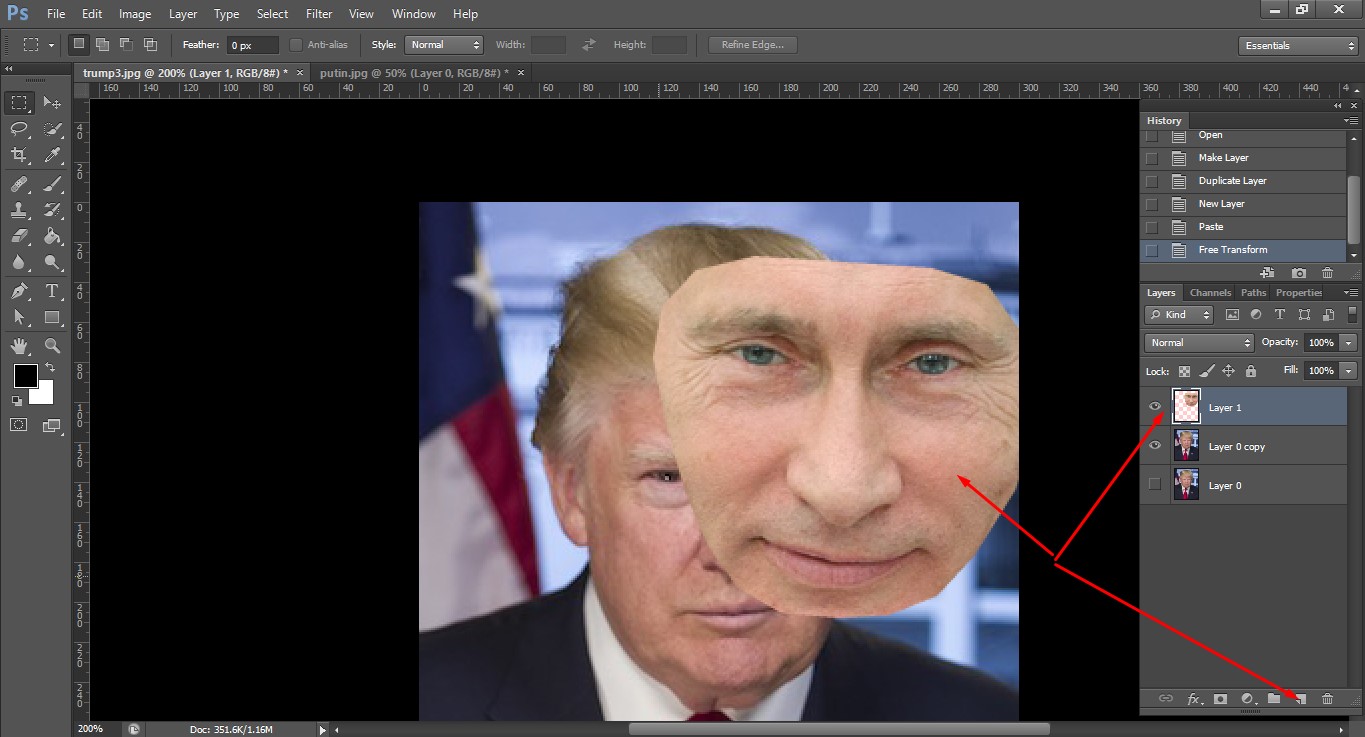The height and width of the screenshot is (737, 1365).
Task: Open the Filter menu
Action: point(319,14)
